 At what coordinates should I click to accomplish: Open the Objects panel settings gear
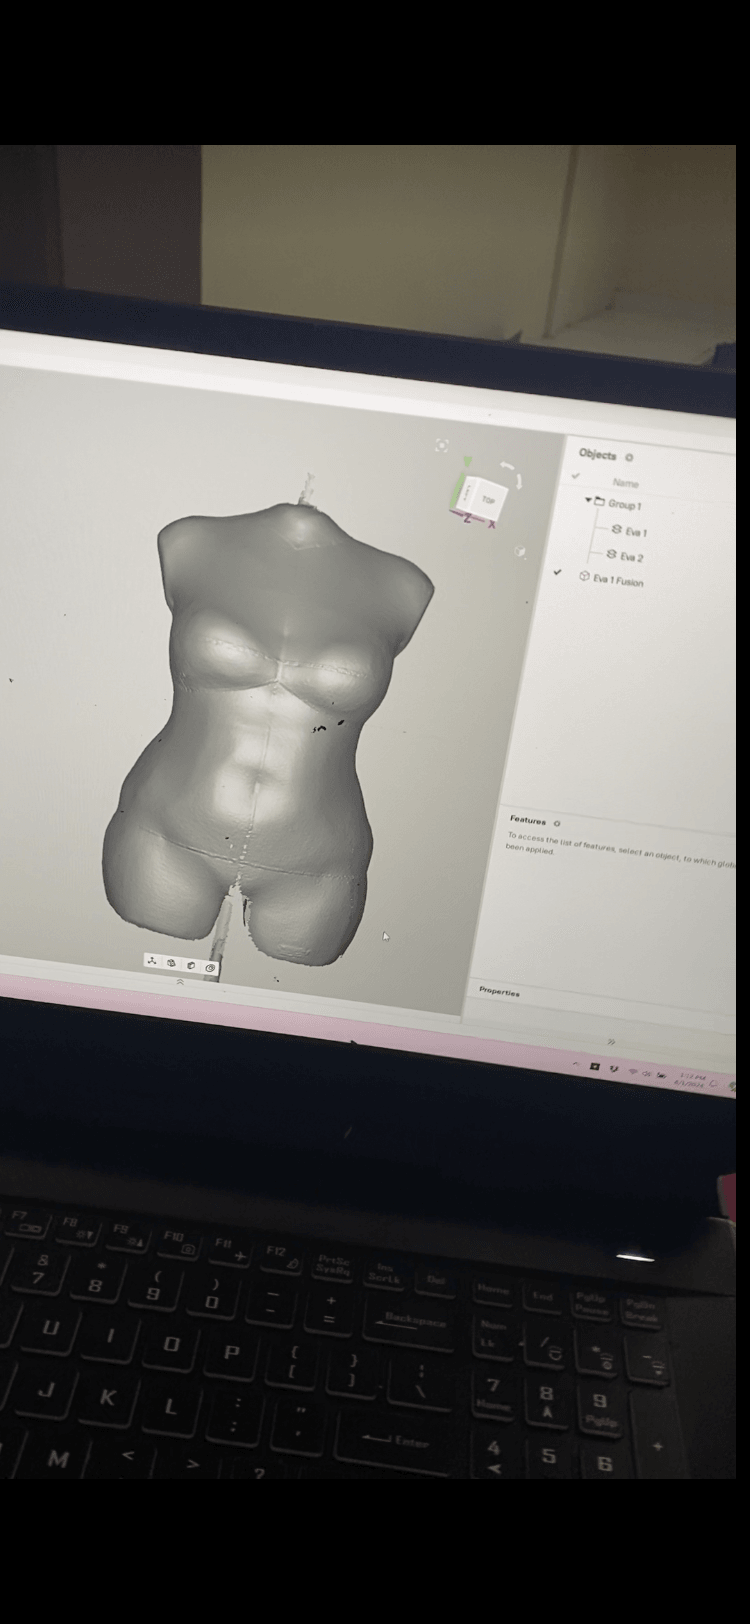tap(629, 457)
